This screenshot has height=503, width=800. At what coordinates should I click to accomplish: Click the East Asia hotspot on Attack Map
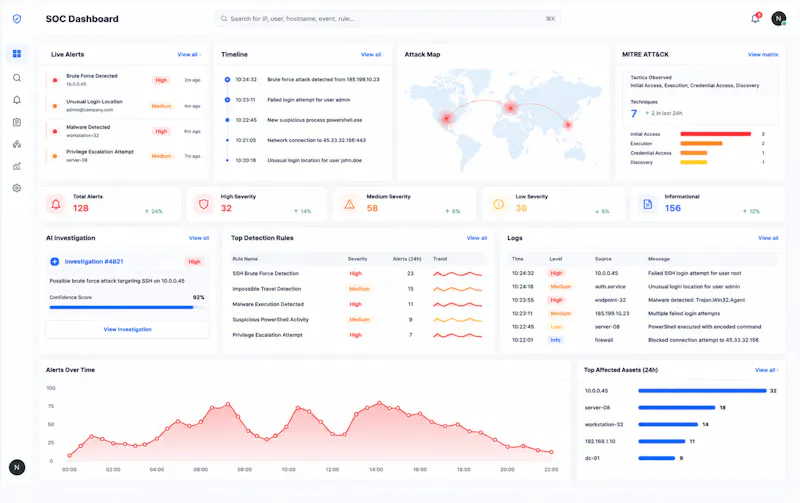click(x=568, y=124)
